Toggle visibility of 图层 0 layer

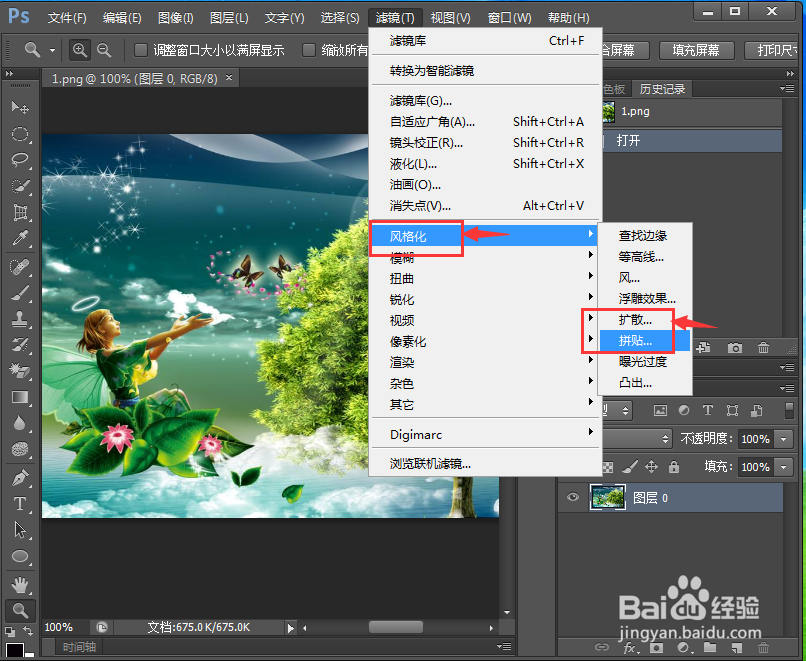pyautogui.click(x=573, y=497)
